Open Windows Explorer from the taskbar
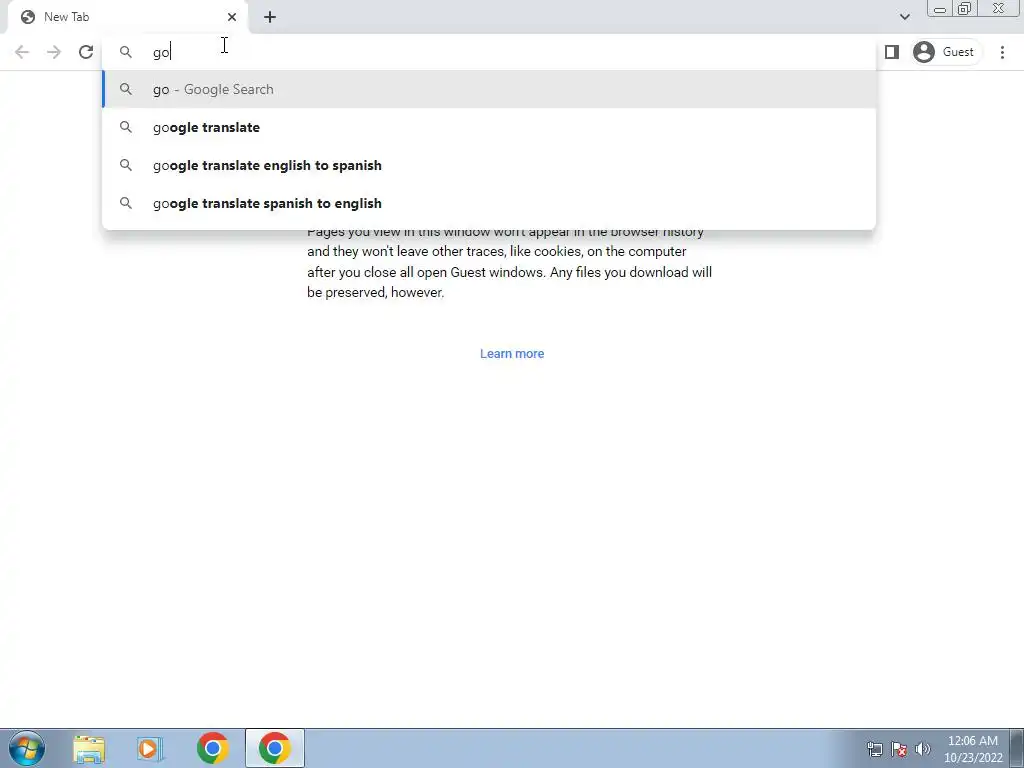 [89, 748]
